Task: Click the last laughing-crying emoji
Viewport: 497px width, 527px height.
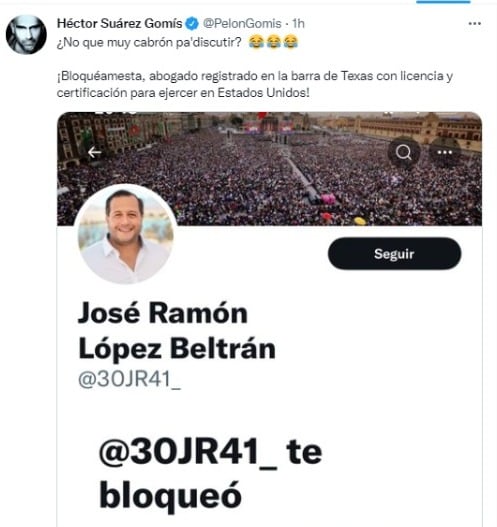Action: (x=290, y=43)
